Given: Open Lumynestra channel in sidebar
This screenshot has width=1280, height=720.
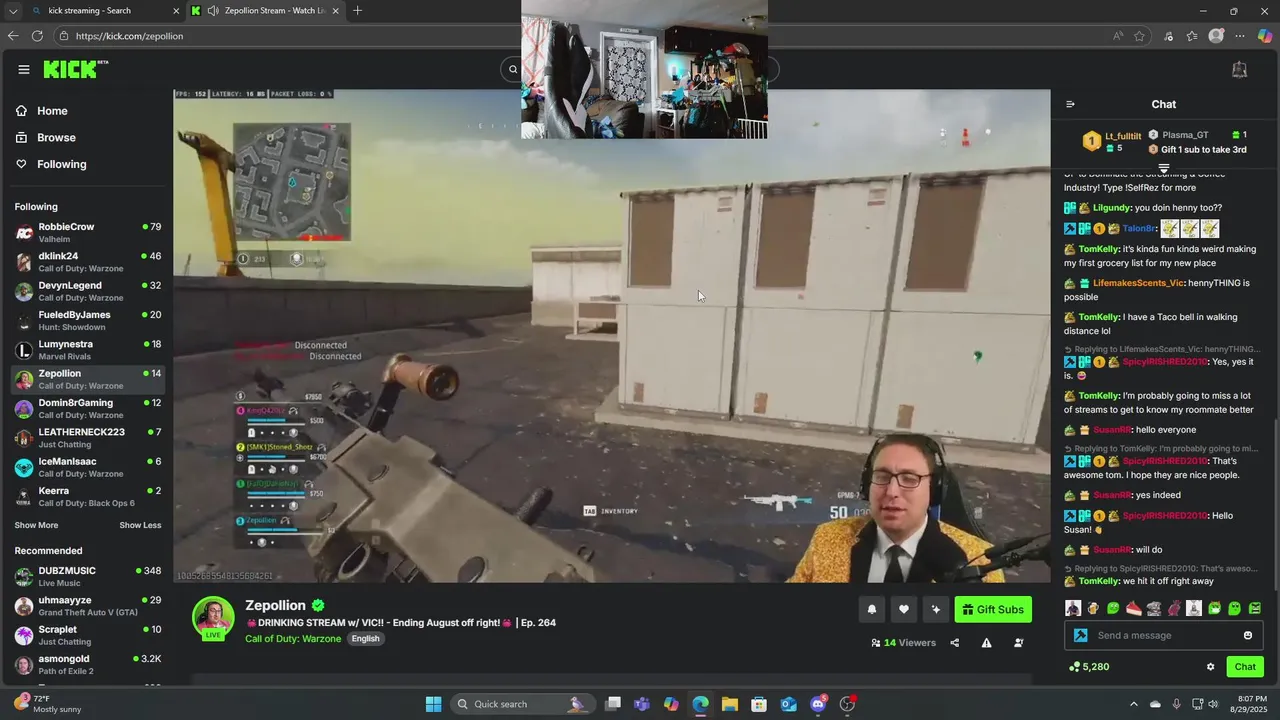Looking at the screenshot, I should click(88, 350).
